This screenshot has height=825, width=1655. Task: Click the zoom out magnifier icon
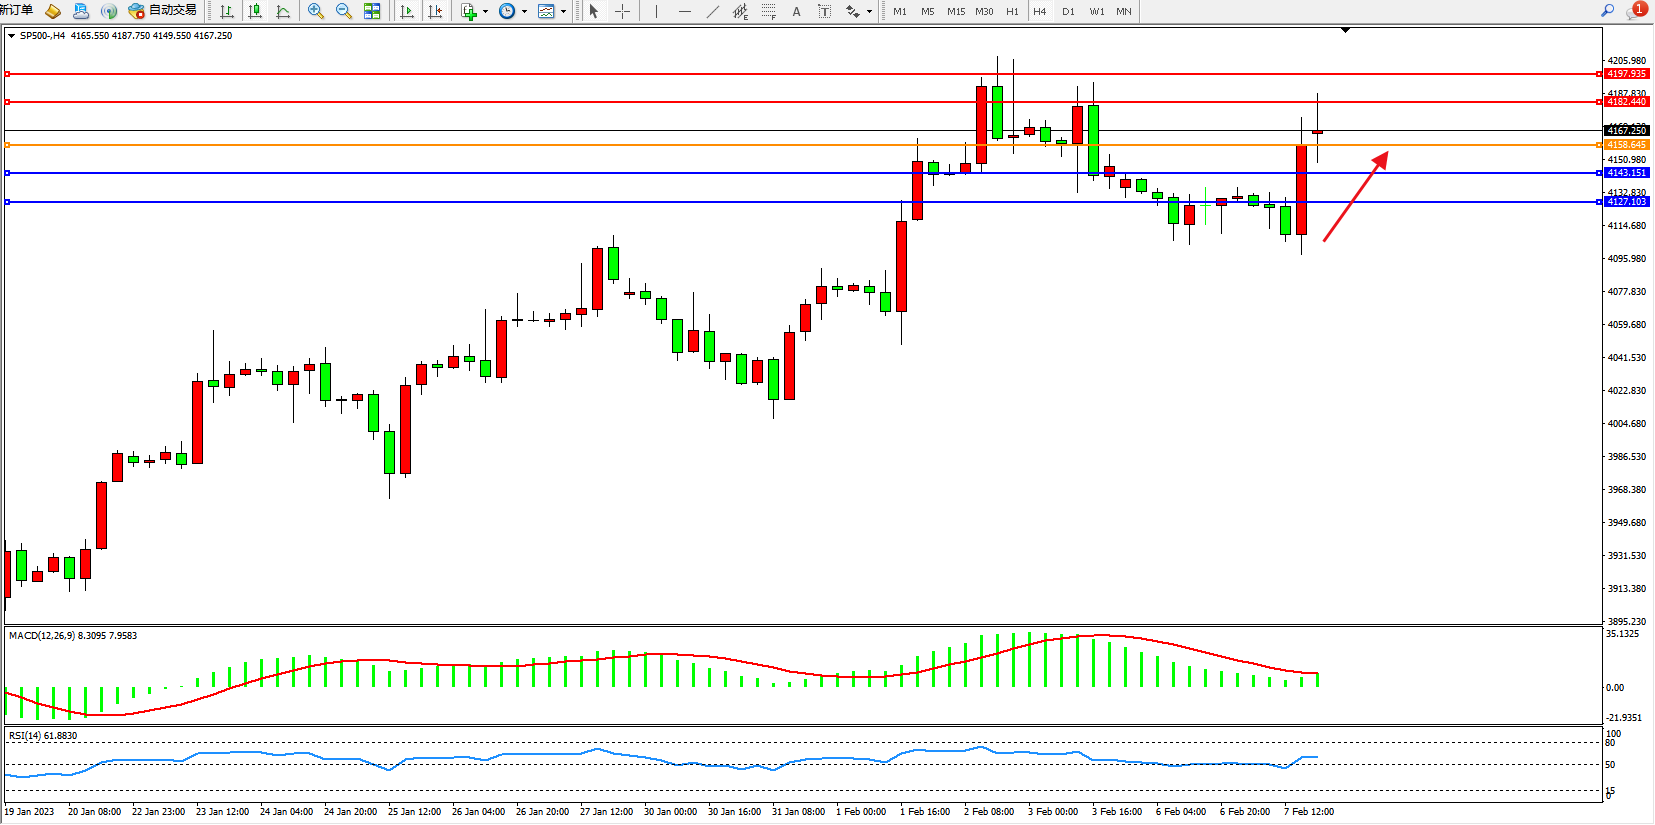coord(344,11)
